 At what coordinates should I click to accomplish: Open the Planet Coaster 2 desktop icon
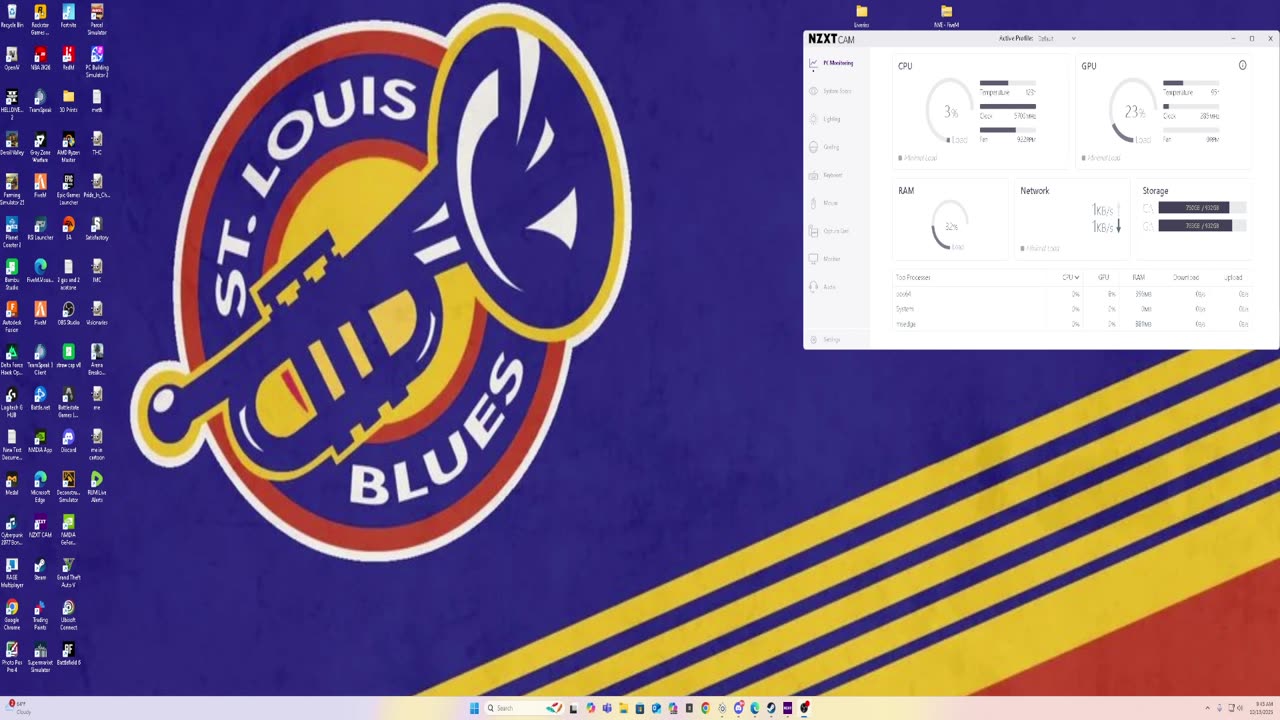pos(12,231)
